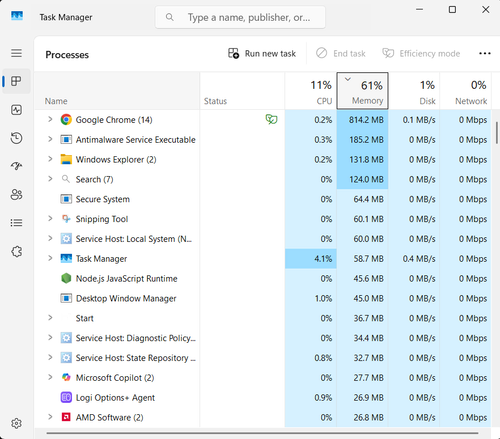Click the search magnifier icon in search box
The image size is (500, 439).
click(170, 17)
